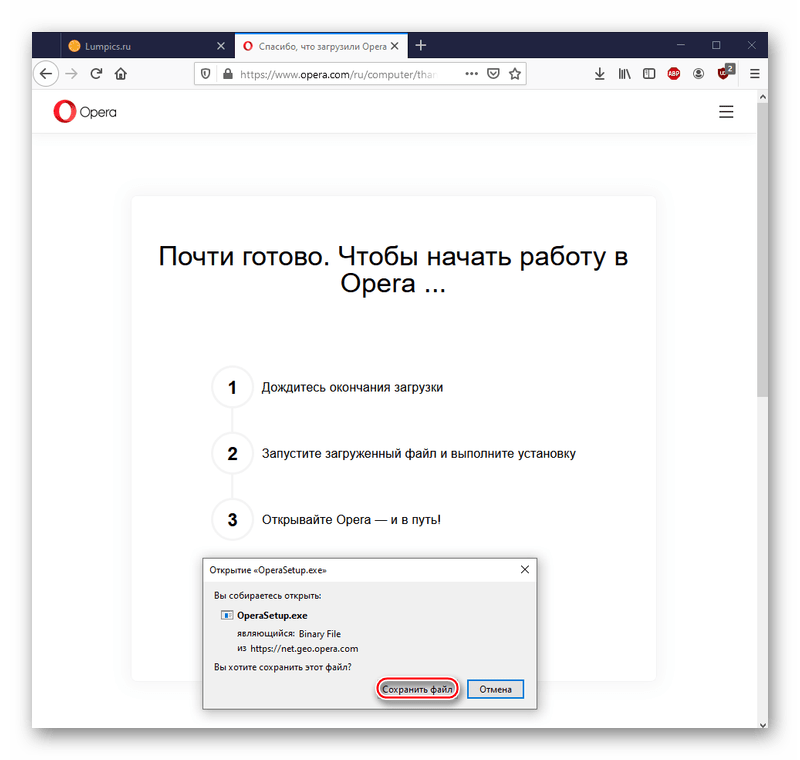This screenshot has width=800, height=760.
Task: Open the Opera site hamburger menu
Action: pos(726,112)
